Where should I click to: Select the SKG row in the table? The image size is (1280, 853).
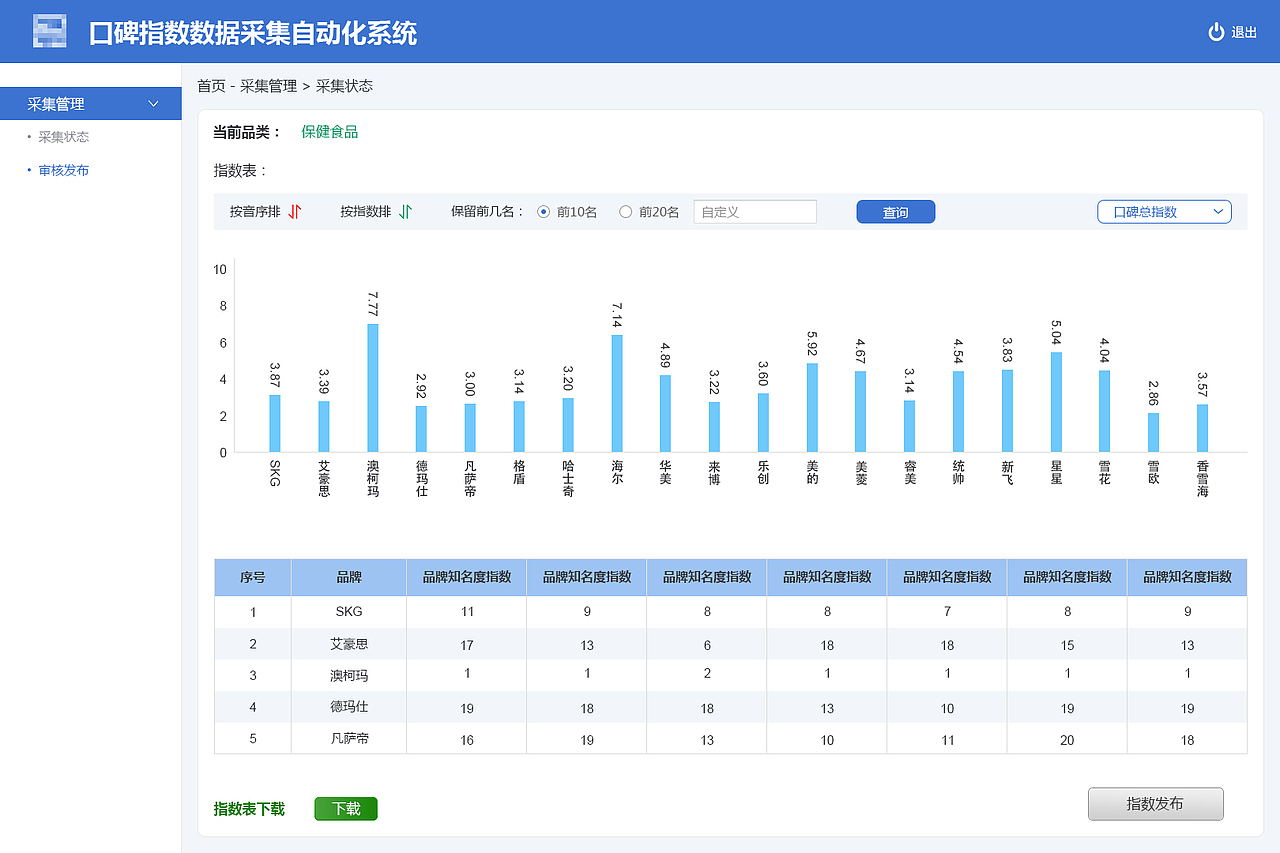[346, 613]
